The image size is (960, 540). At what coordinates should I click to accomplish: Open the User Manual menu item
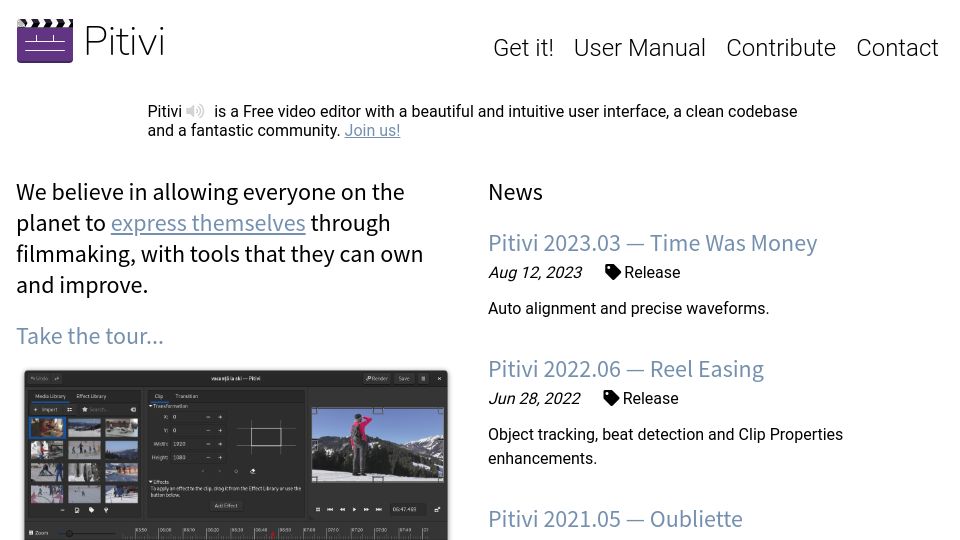pyautogui.click(x=639, y=48)
